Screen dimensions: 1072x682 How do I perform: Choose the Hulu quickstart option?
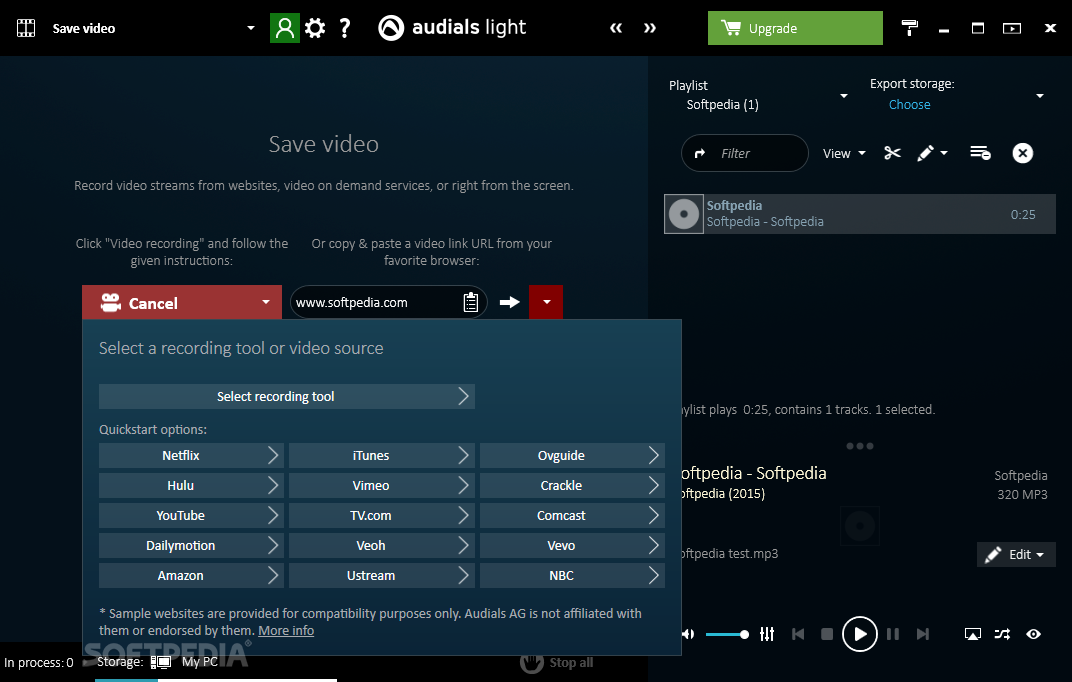[190, 485]
